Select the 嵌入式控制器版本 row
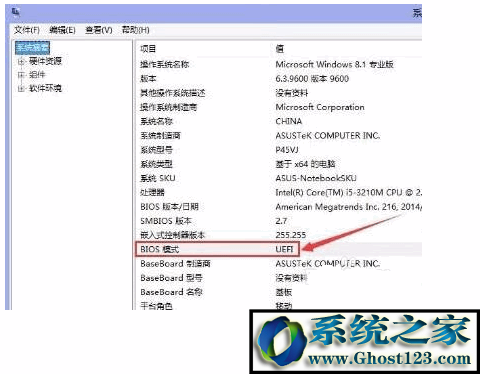The height and width of the screenshot is (374, 480). pos(173,235)
